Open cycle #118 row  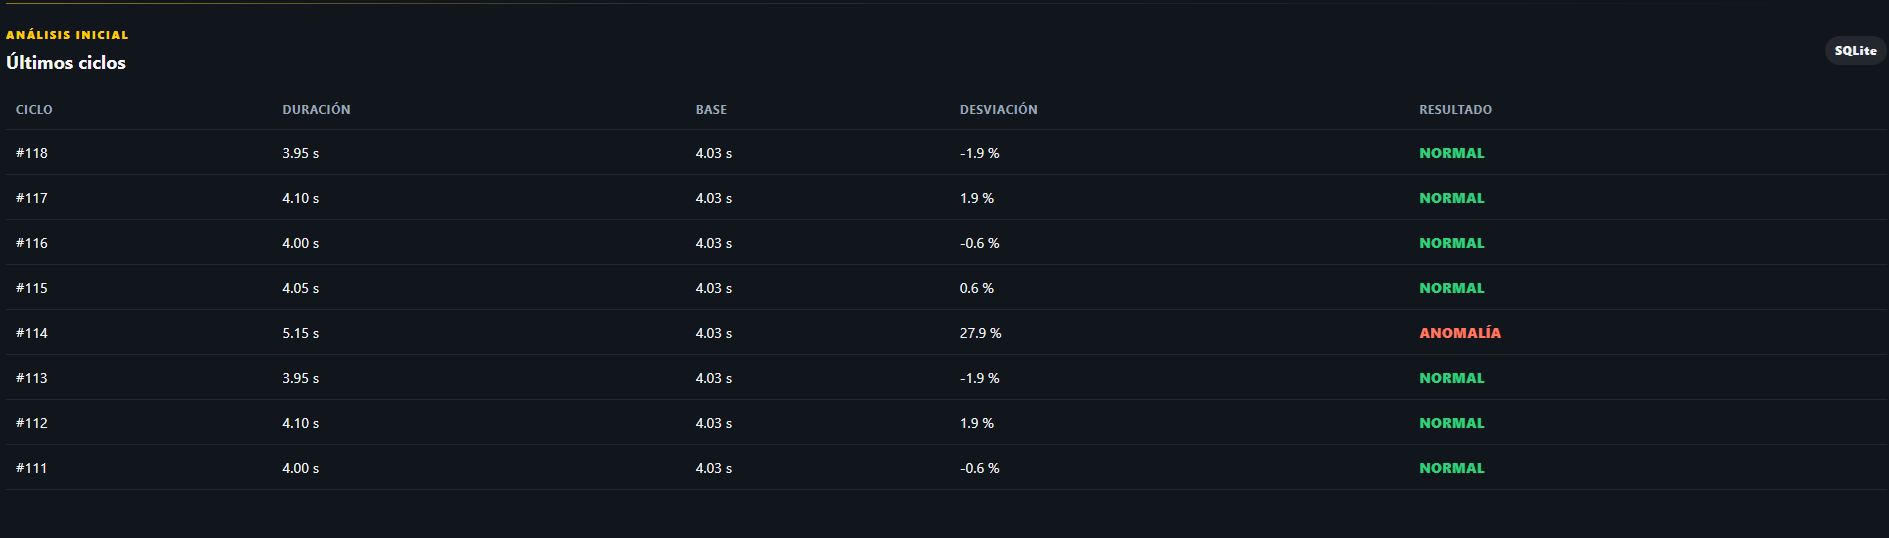click(947, 153)
